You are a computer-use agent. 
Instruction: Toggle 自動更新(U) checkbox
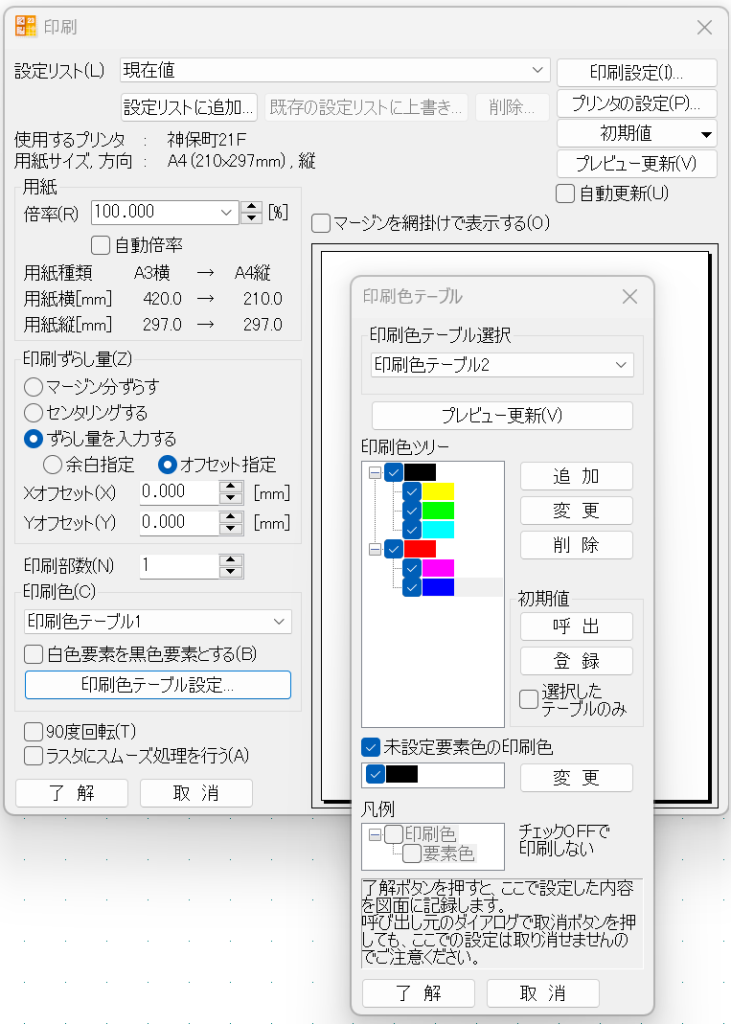tap(566, 193)
